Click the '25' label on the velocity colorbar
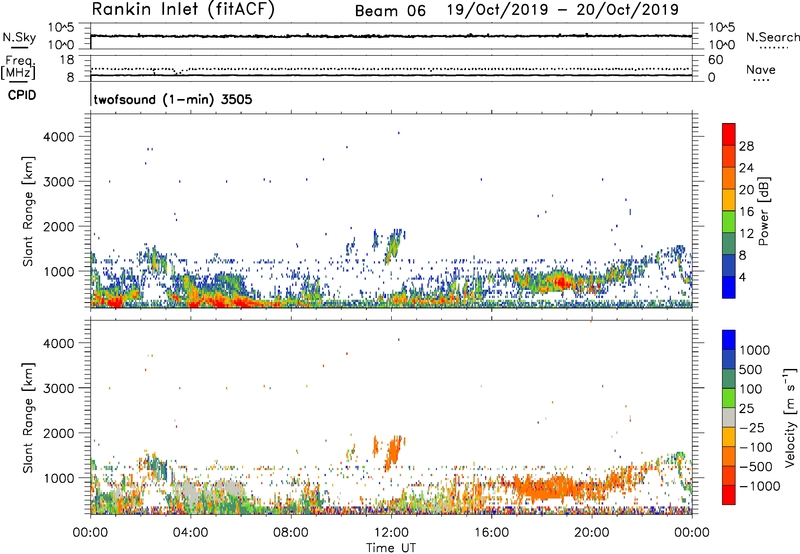 pyautogui.click(x=746, y=409)
